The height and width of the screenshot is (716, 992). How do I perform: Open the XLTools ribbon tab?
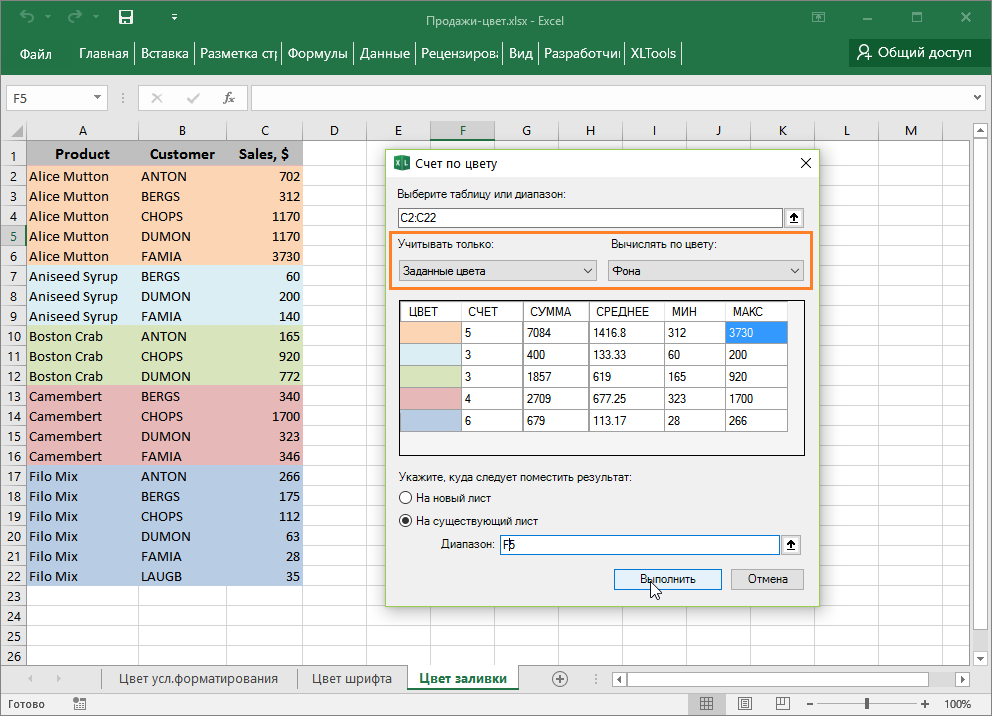click(x=651, y=53)
